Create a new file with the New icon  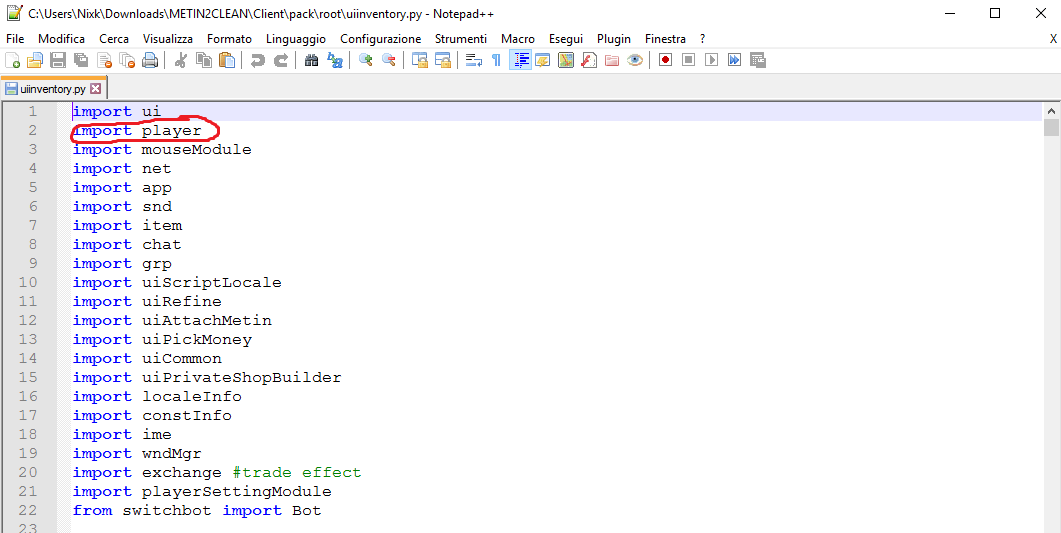coord(12,60)
